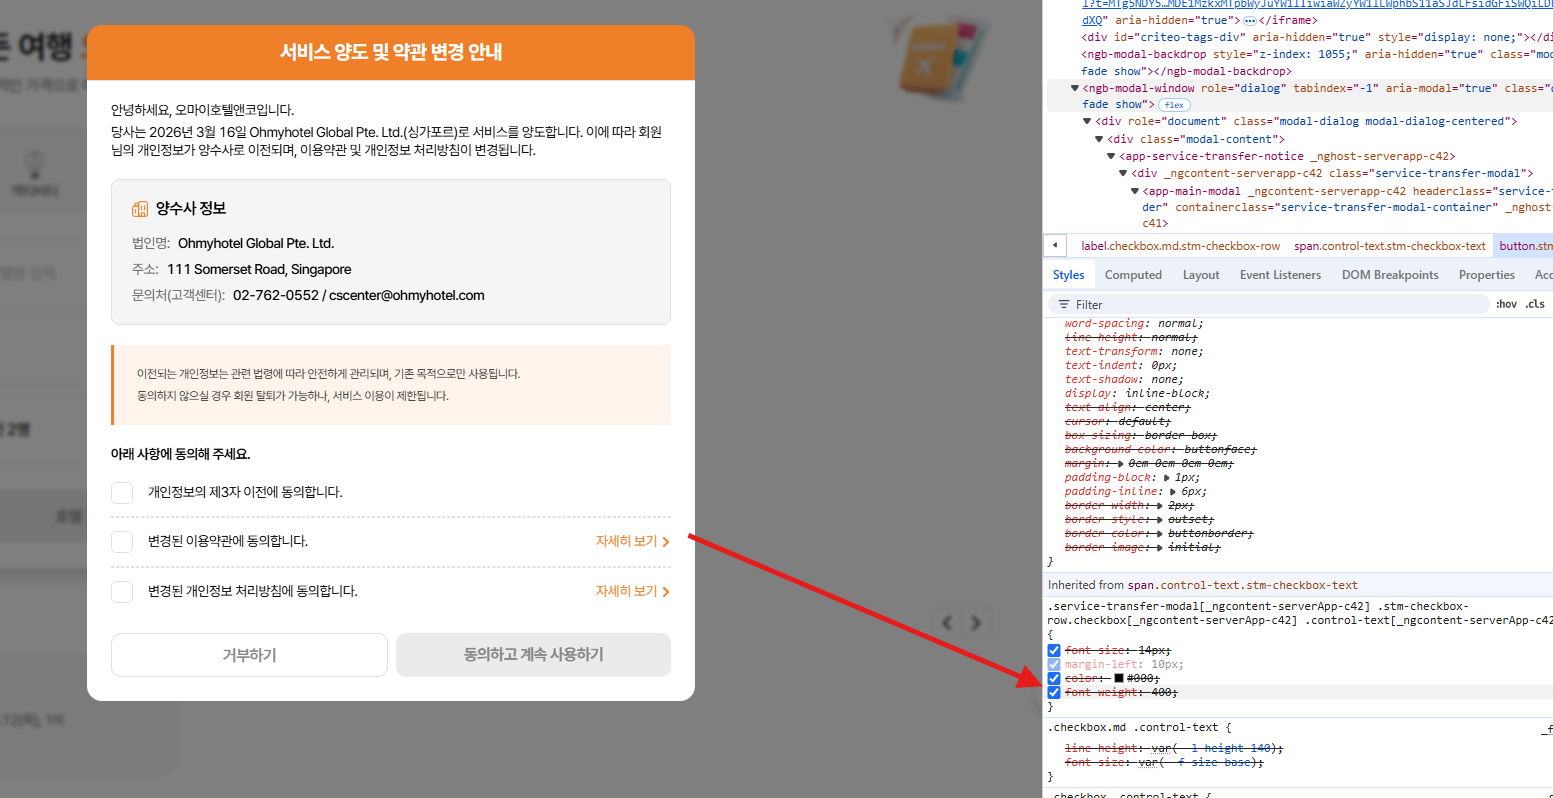Click the breadcrumb left scroll arrow
Screen dimensions: 1553x798
point(1054,245)
